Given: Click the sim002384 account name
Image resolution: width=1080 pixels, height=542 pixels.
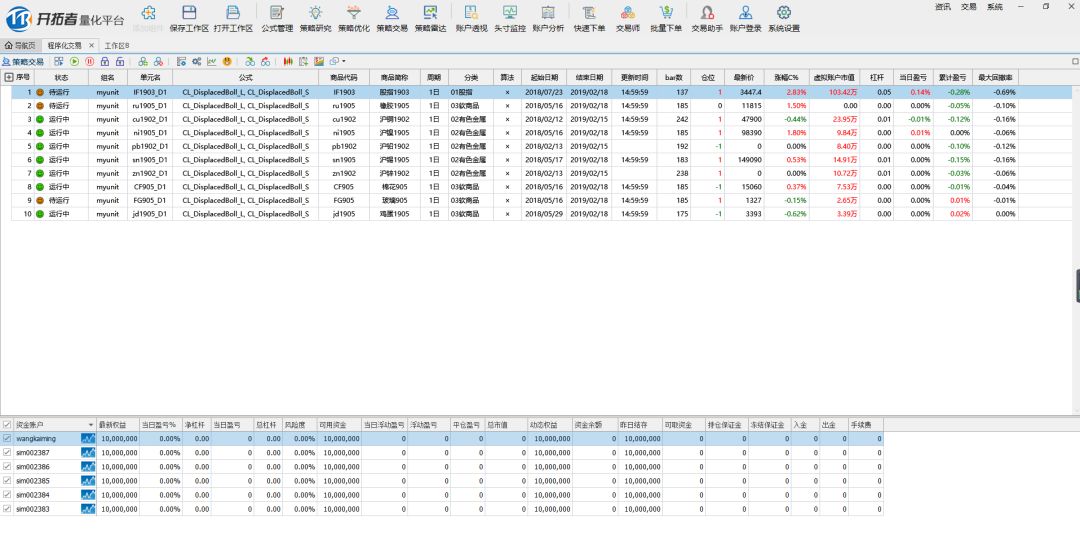Looking at the screenshot, I should pos(32,495).
